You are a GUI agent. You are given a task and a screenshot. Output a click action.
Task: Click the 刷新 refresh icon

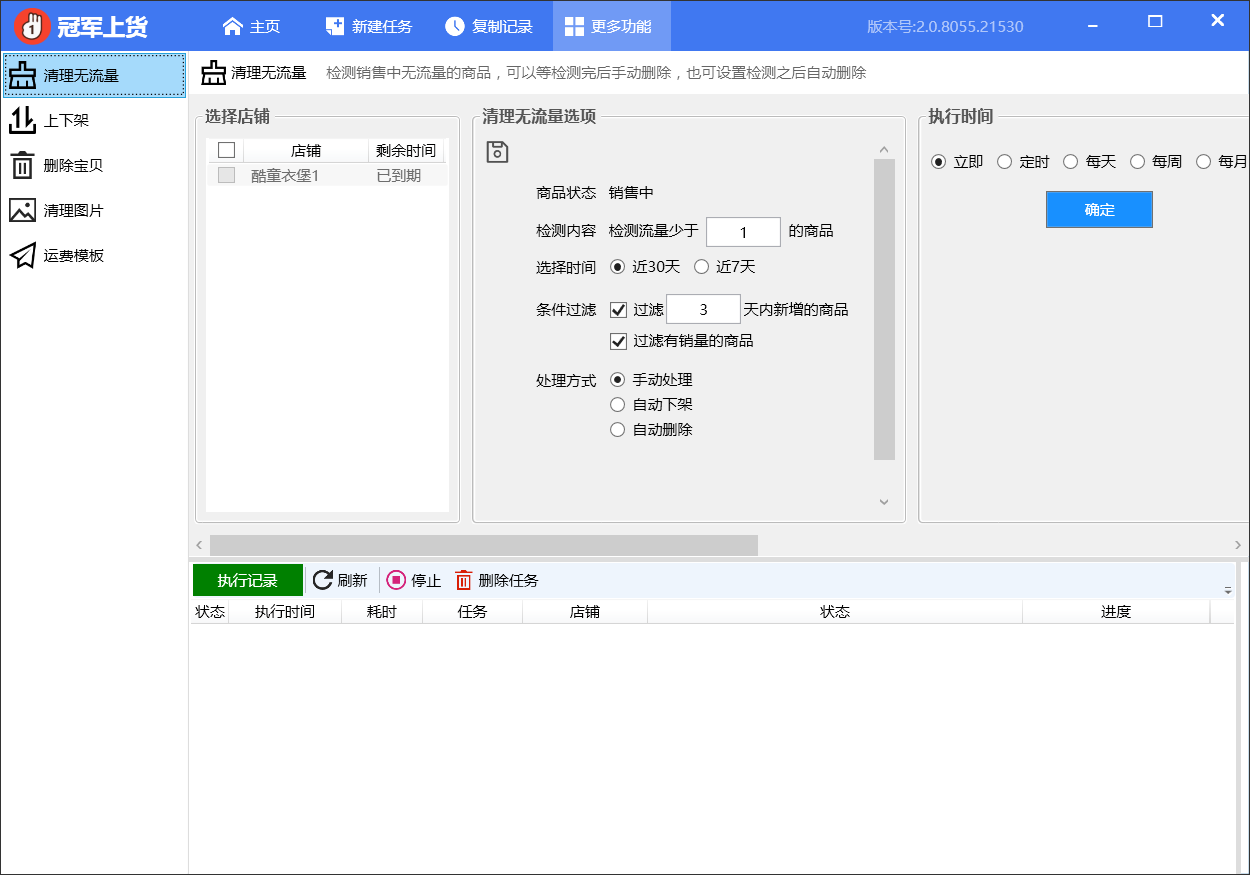coord(323,580)
